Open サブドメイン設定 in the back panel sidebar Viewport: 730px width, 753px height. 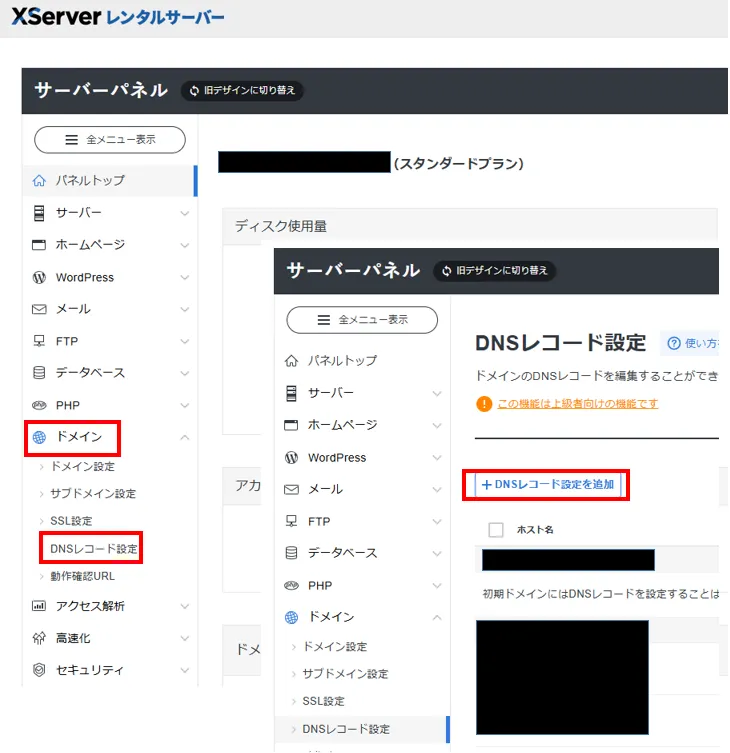(x=93, y=493)
